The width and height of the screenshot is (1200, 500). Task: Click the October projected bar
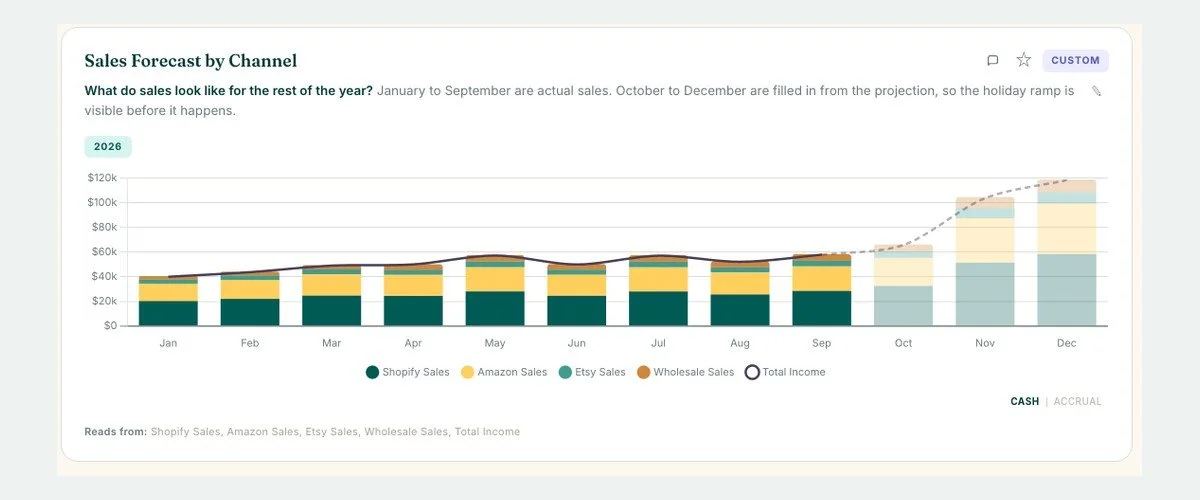[903, 285]
